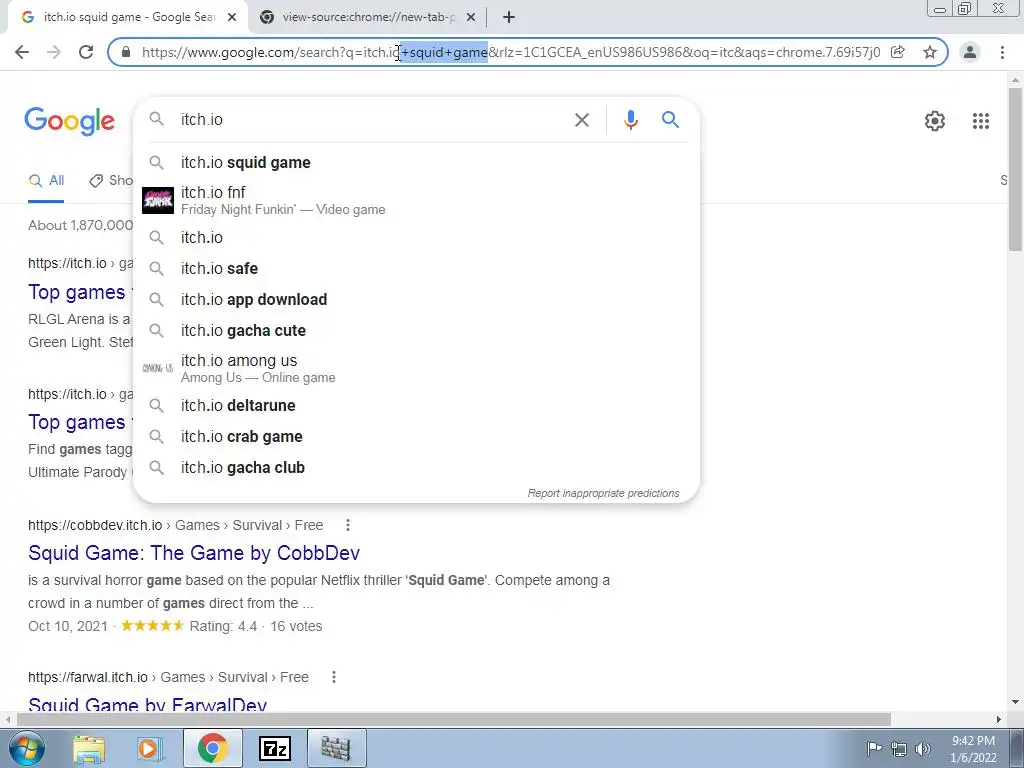
Task: Open 7-Zip from the taskbar
Action: tap(274, 748)
